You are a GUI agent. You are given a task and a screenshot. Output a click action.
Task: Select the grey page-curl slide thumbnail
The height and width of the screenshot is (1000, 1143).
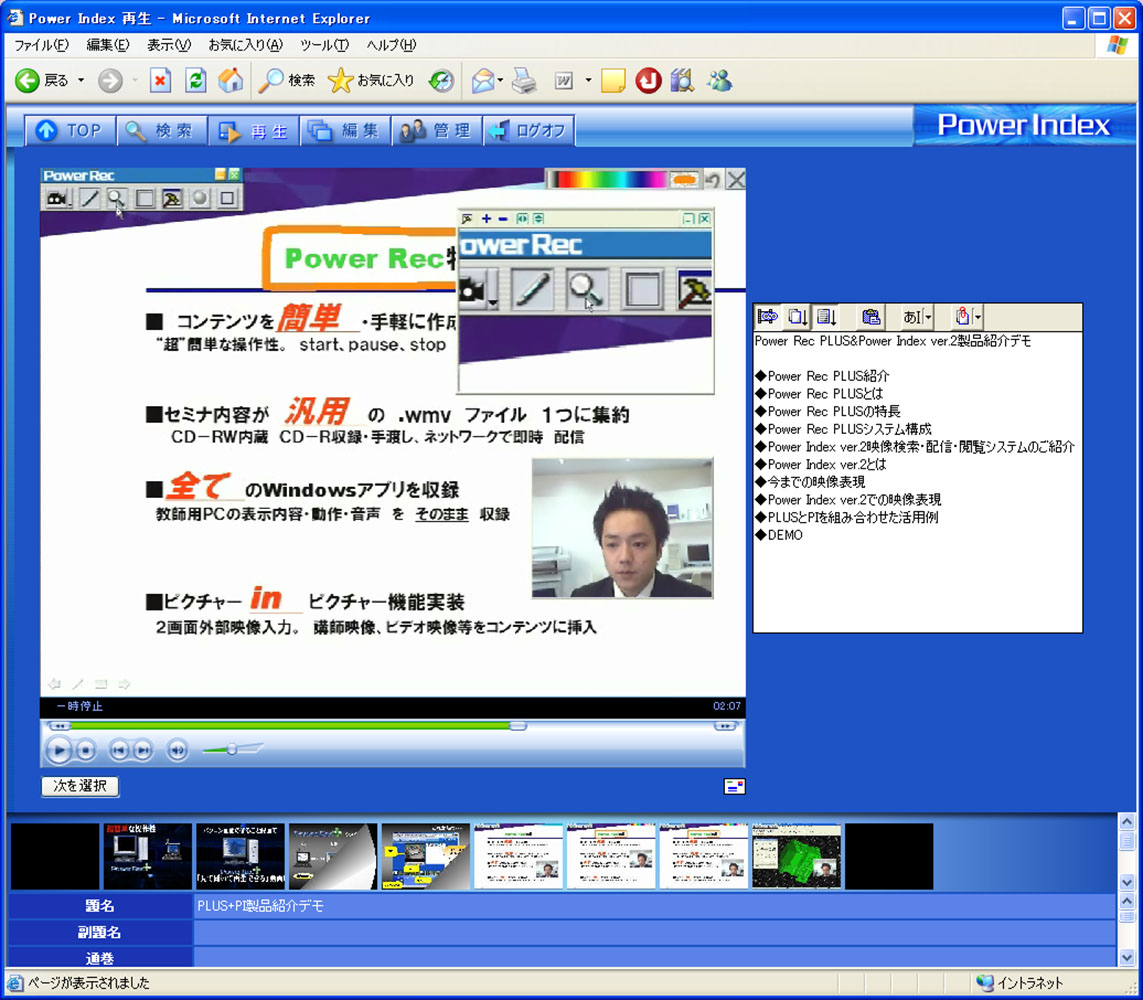pos(333,856)
